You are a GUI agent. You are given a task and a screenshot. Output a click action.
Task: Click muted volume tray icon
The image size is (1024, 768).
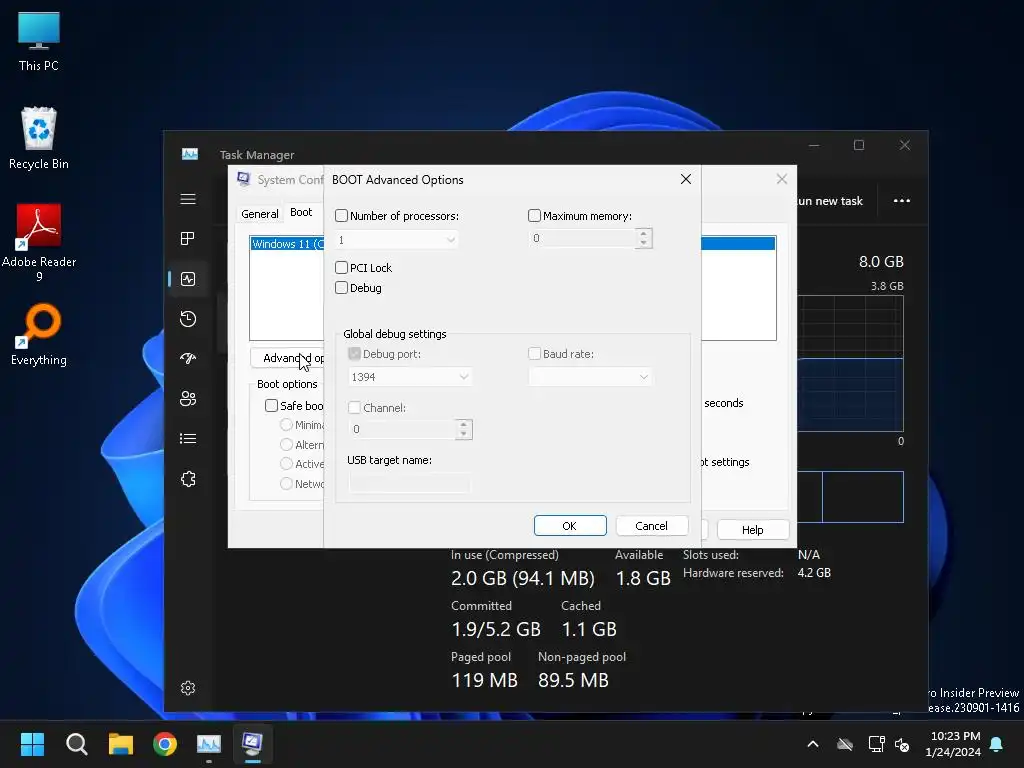click(902, 744)
